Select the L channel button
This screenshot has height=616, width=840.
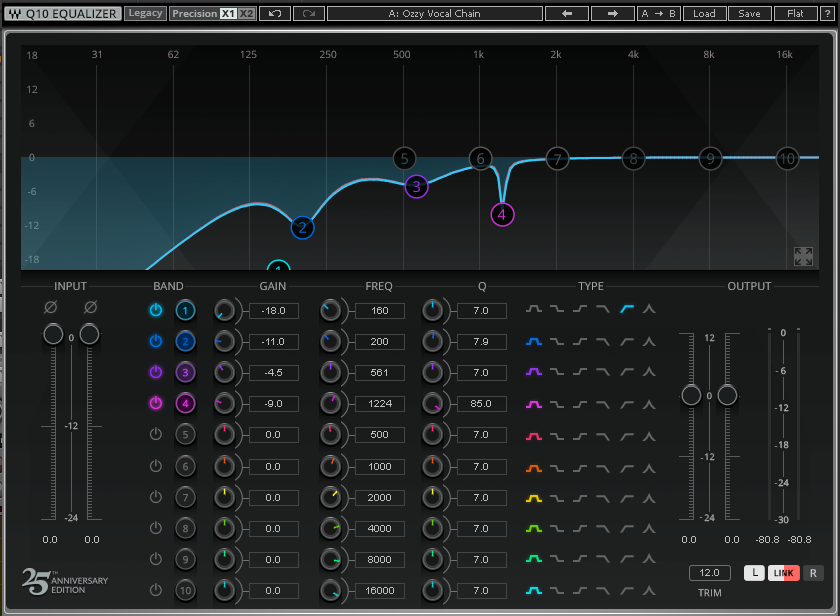coord(754,573)
